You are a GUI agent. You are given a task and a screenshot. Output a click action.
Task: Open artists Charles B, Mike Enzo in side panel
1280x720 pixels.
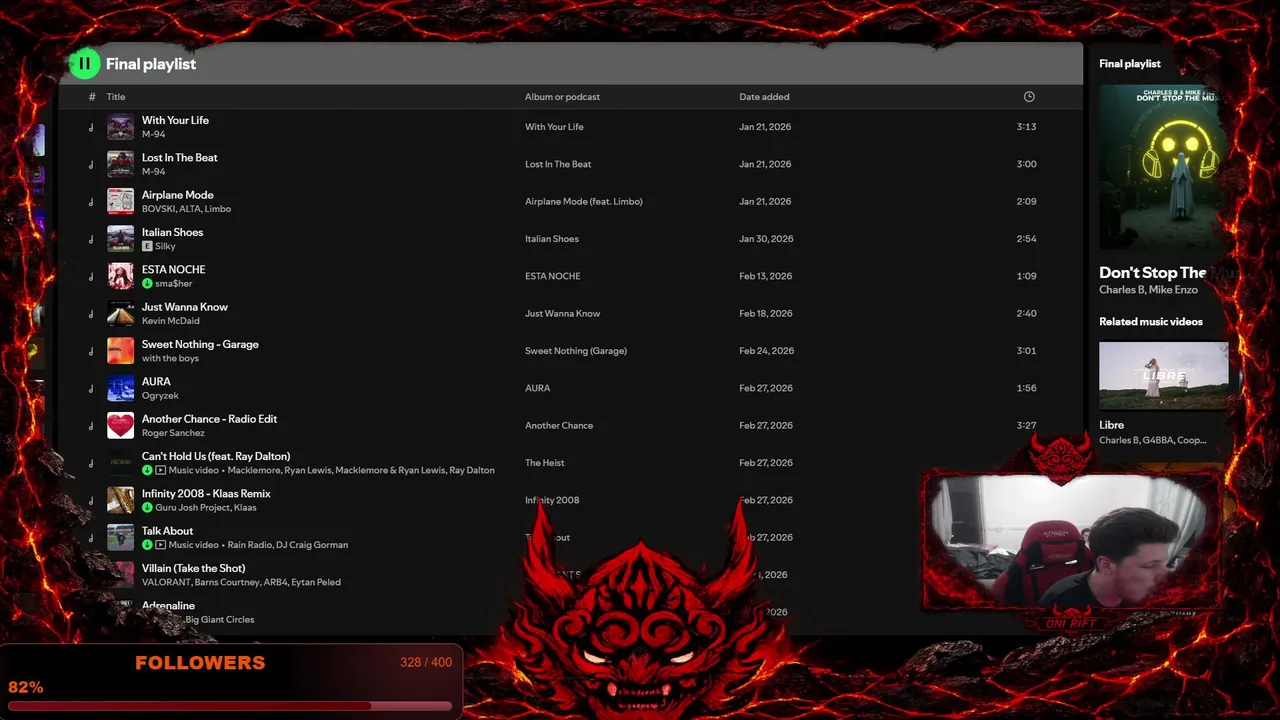[x=1148, y=290]
